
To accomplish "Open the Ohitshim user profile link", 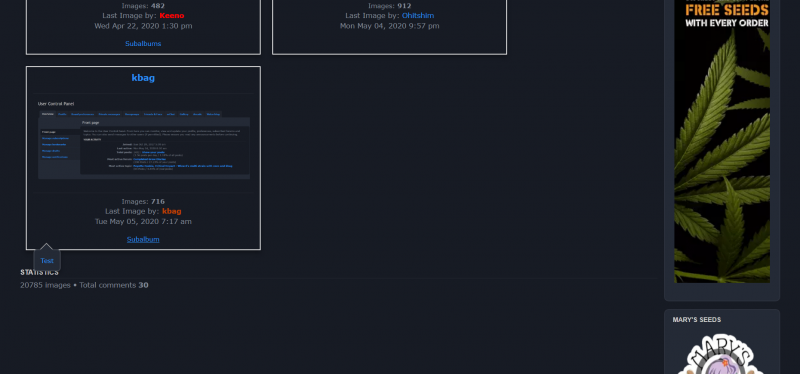I will pos(418,16).
